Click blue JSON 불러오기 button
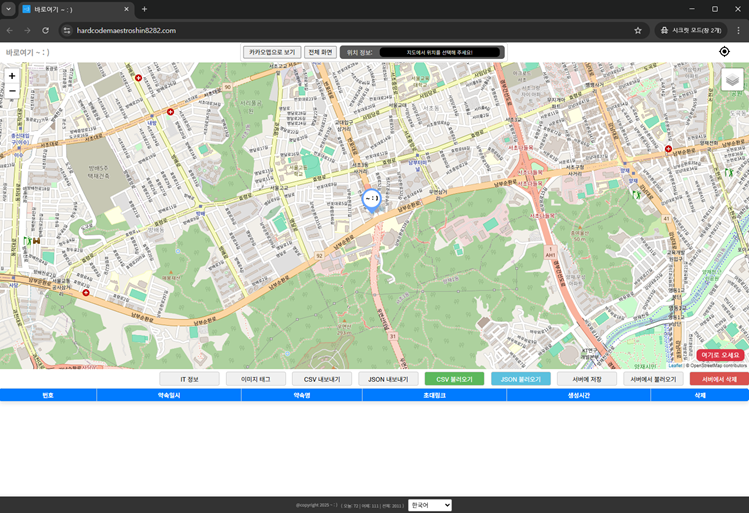749x513 pixels. (x=521, y=379)
